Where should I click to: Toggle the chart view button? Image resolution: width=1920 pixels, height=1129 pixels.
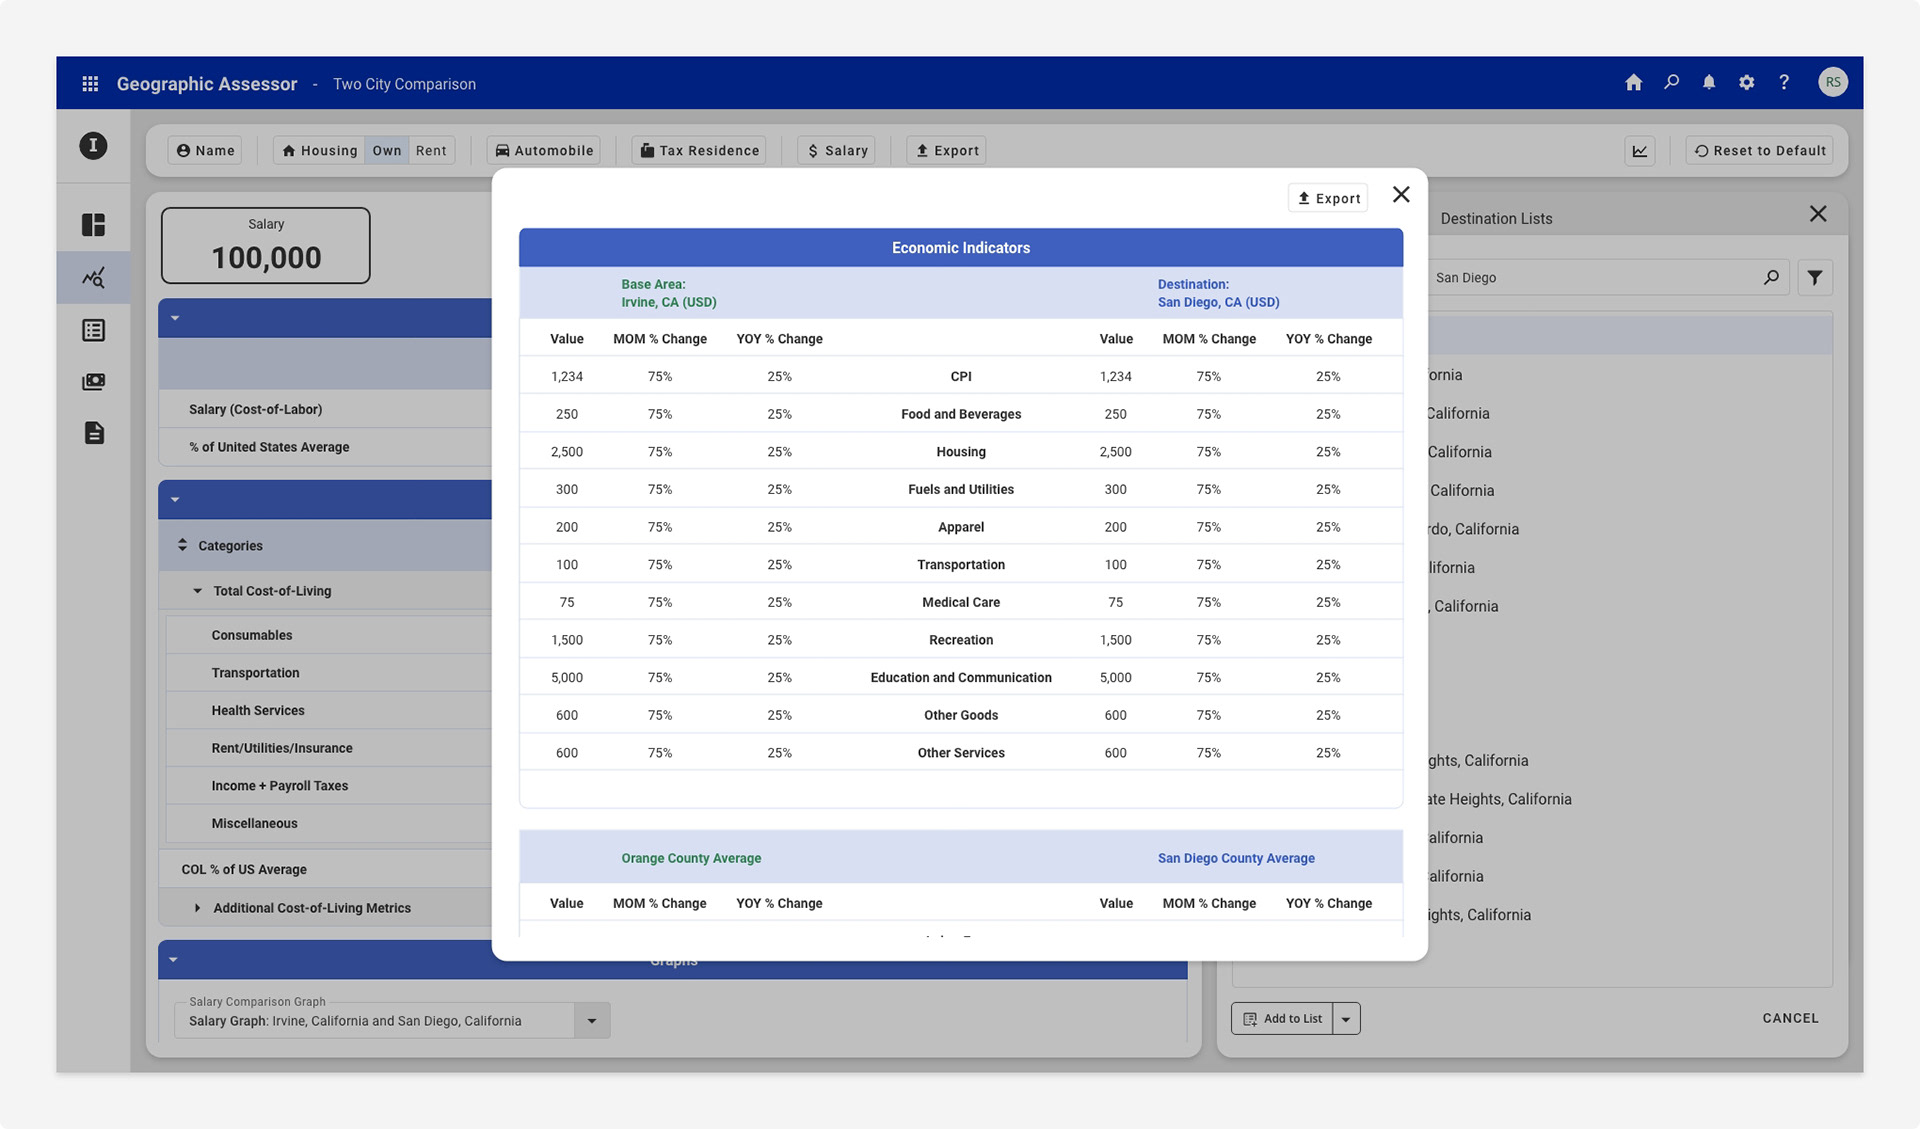1640,151
